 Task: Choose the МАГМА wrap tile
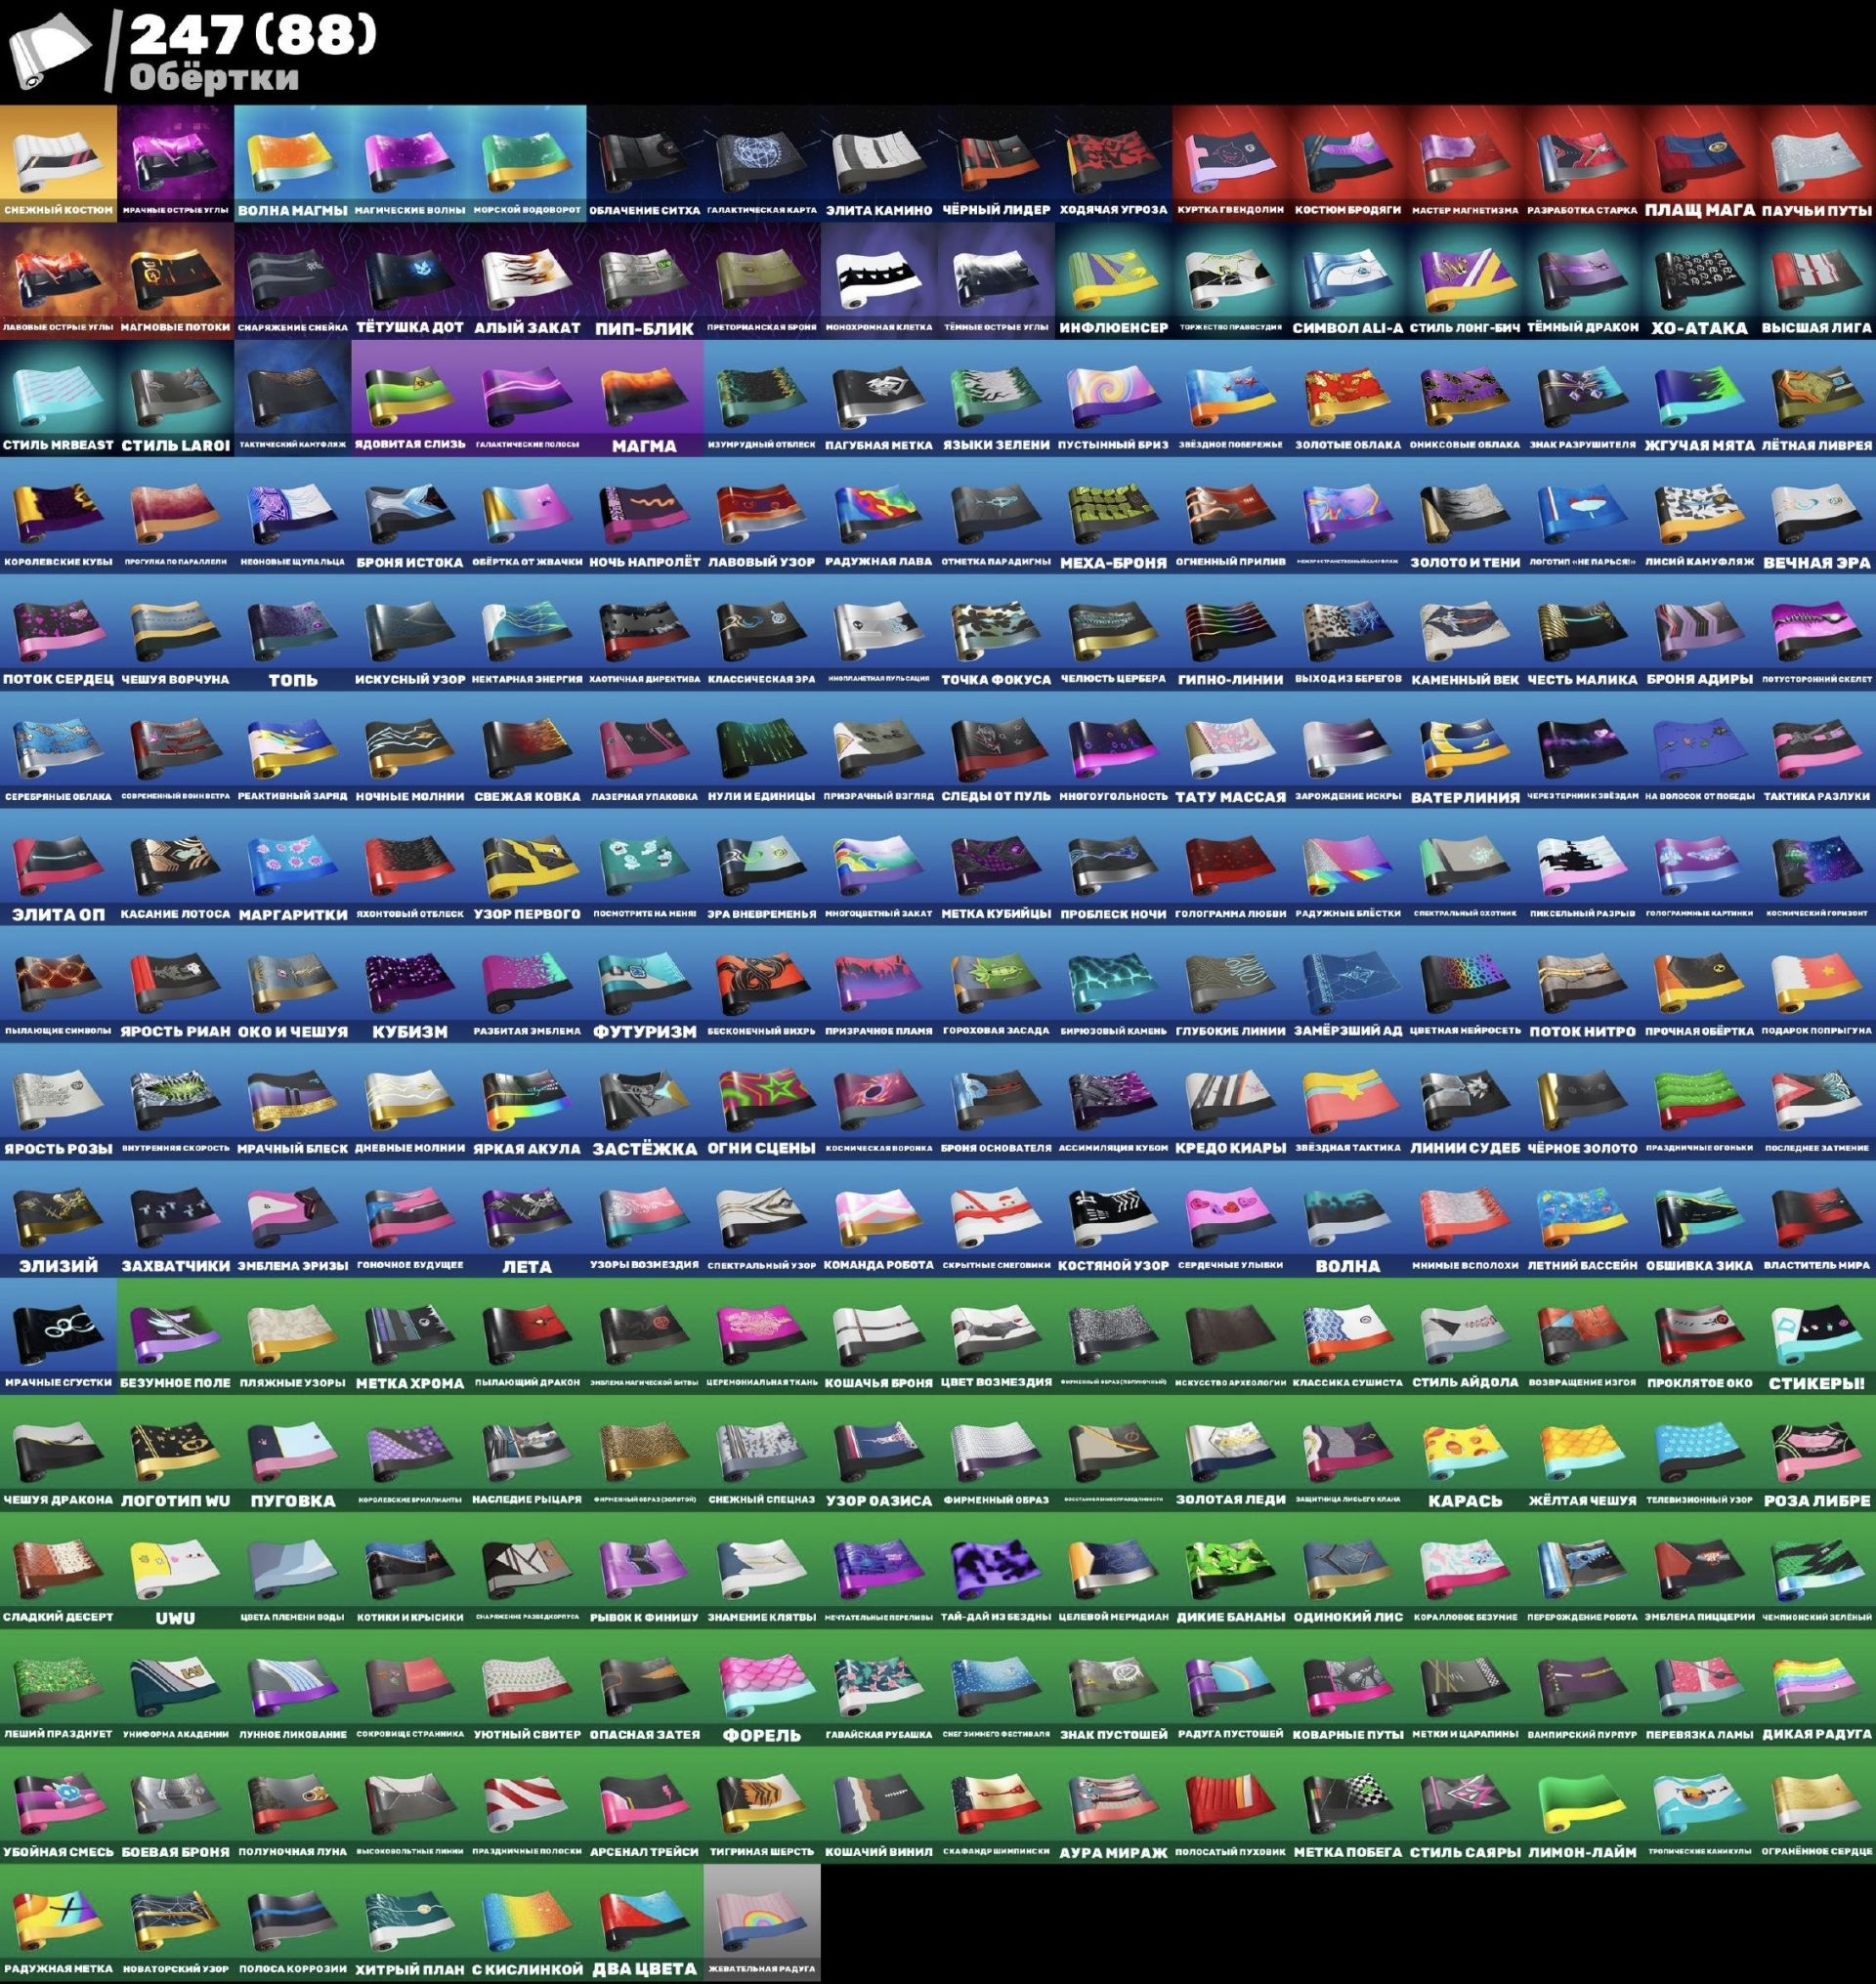[644, 393]
